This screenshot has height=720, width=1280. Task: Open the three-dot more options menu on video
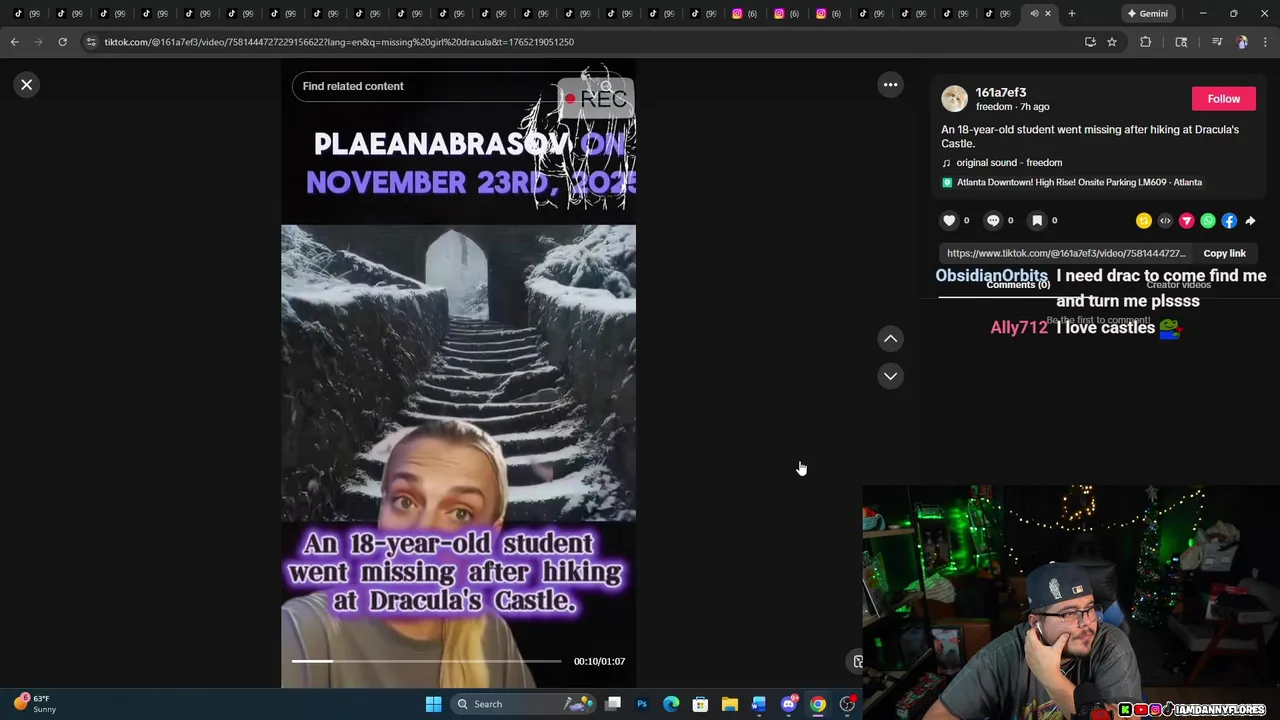890,85
